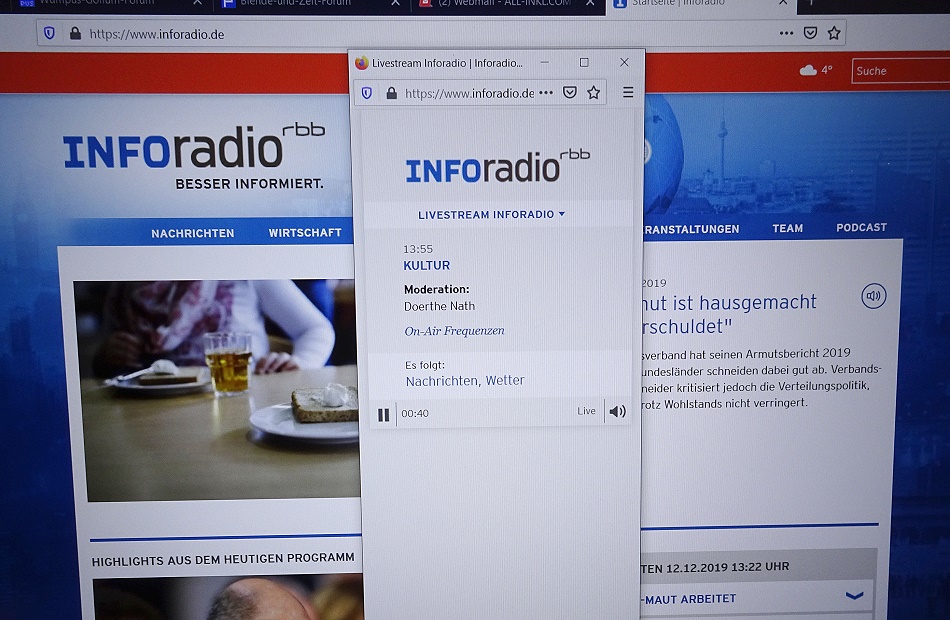Click the weather cloud icon showing 4°

(x=808, y=70)
